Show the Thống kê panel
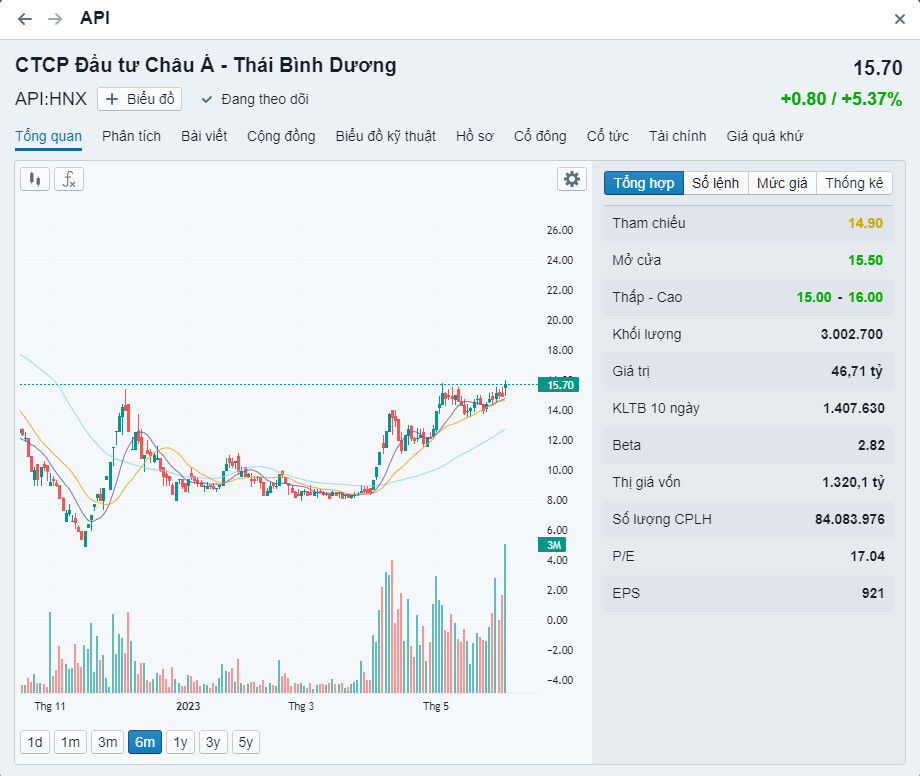The image size is (920, 776). pyautogui.click(x=854, y=183)
